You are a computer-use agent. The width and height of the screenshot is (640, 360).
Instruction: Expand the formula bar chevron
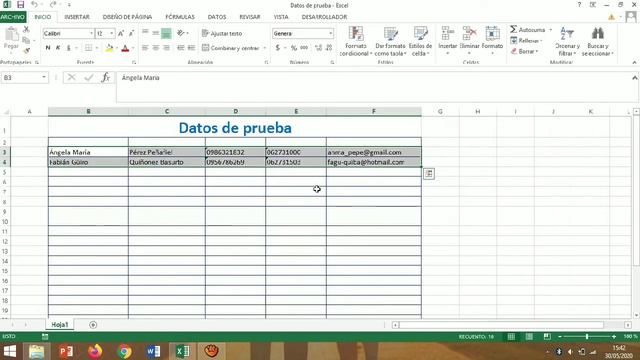pyautogui.click(x=635, y=78)
